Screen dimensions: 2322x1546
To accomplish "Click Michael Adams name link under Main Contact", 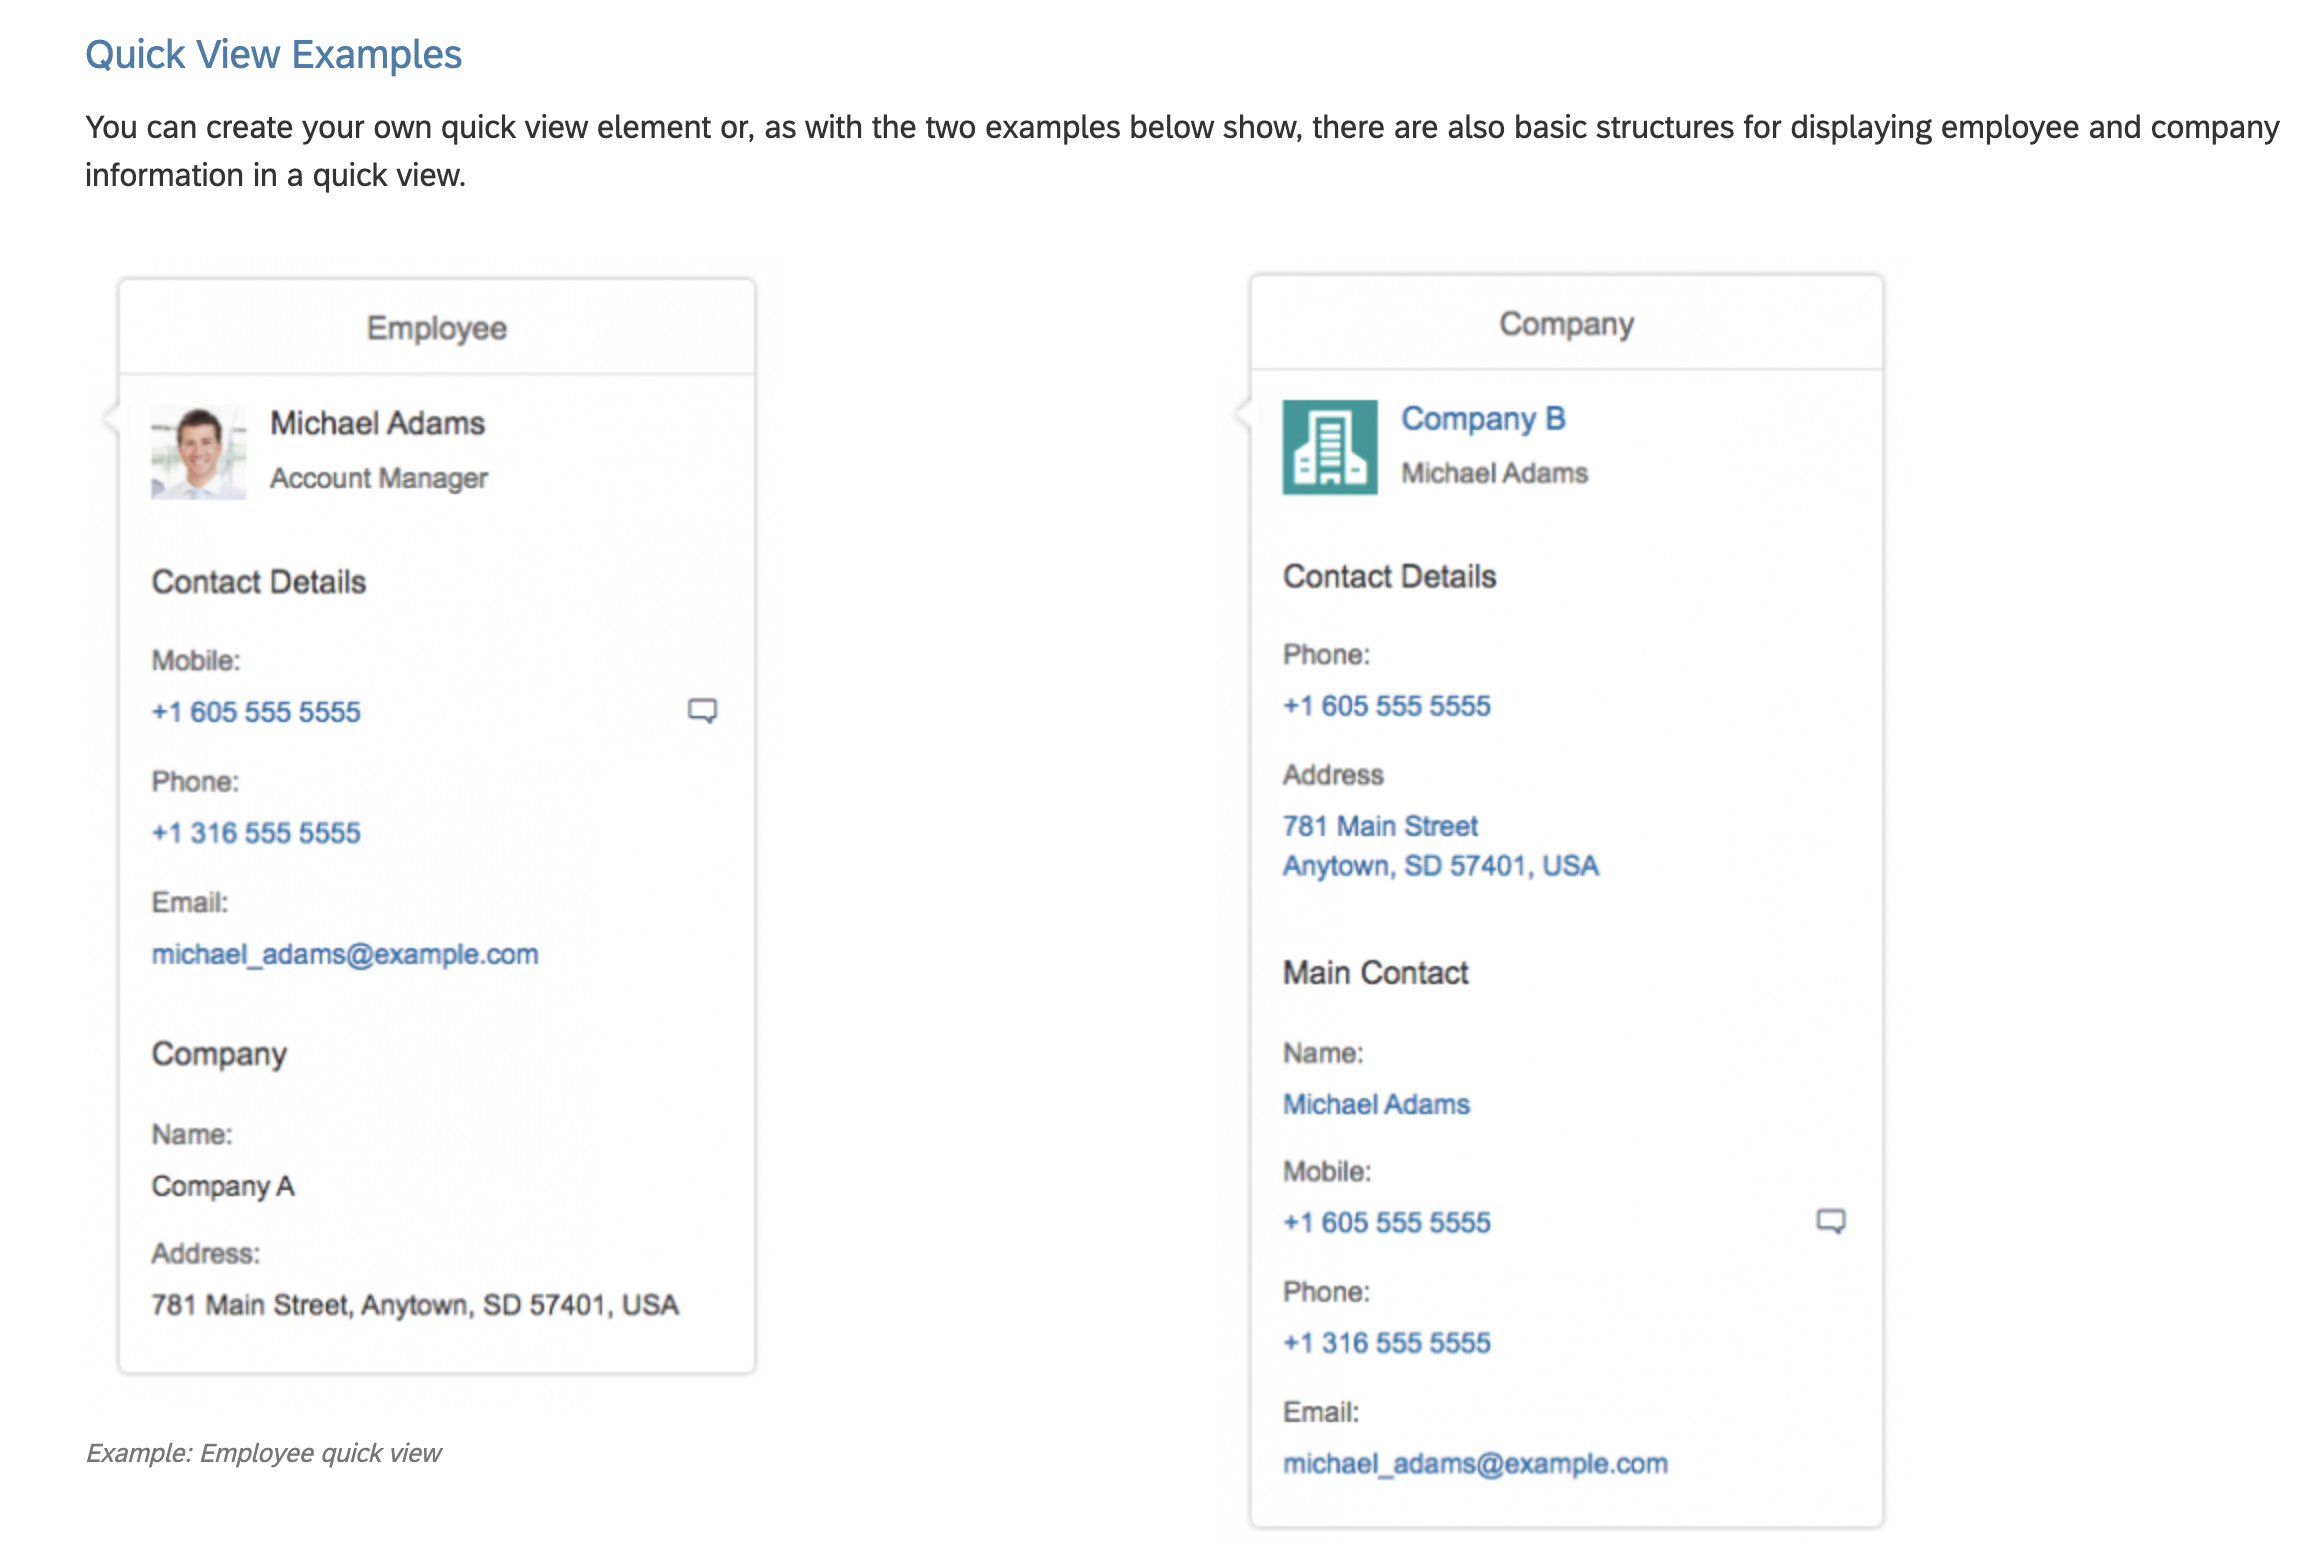I will [1376, 1104].
